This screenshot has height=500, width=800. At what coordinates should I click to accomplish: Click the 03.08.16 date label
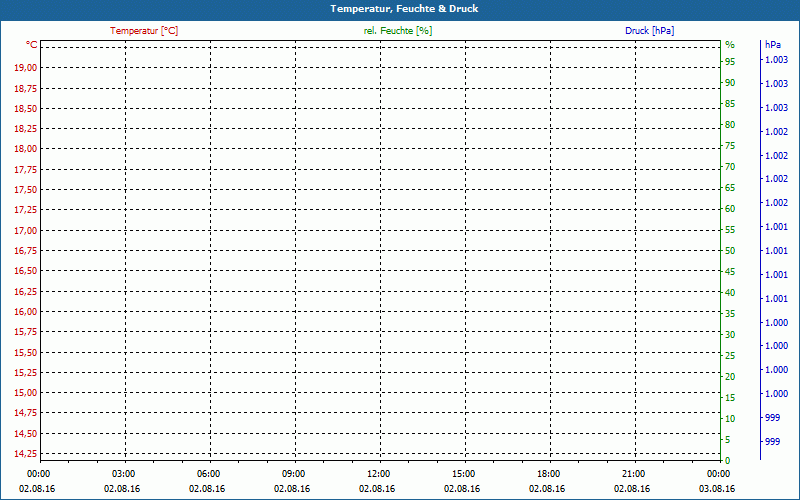pyautogui.click(x=718, y=488)
